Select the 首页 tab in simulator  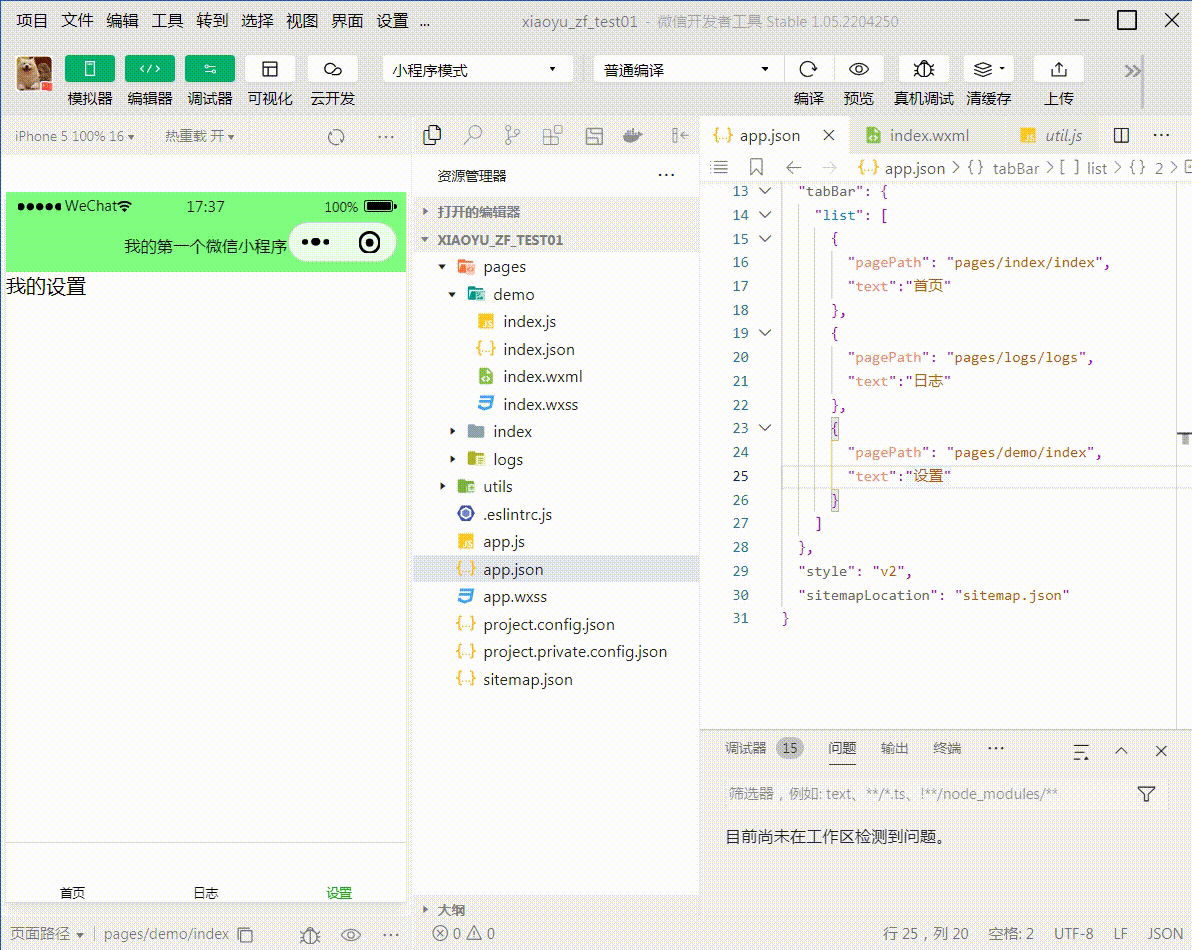click(x=72, y=892)
